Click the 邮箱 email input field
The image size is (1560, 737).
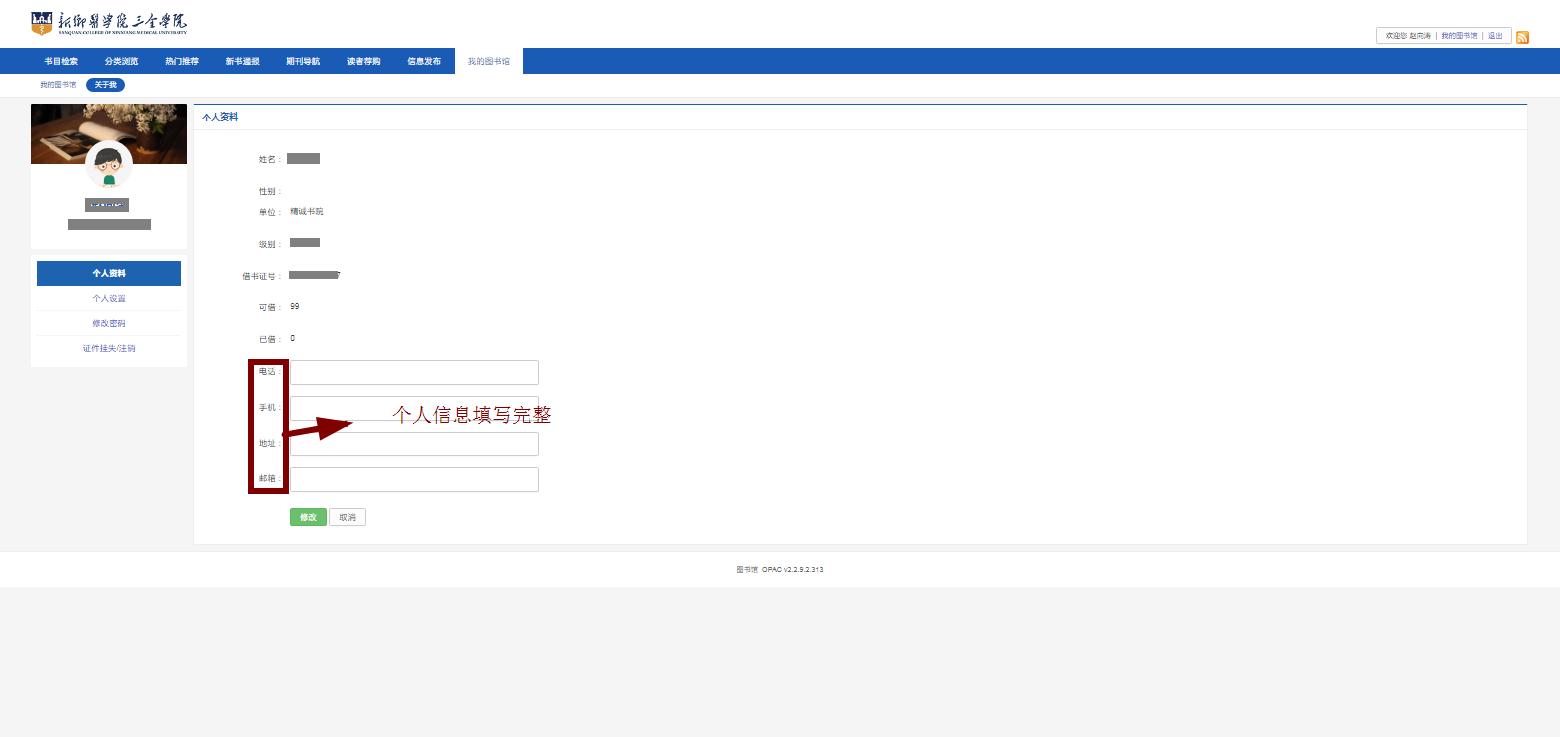(414, 480)
